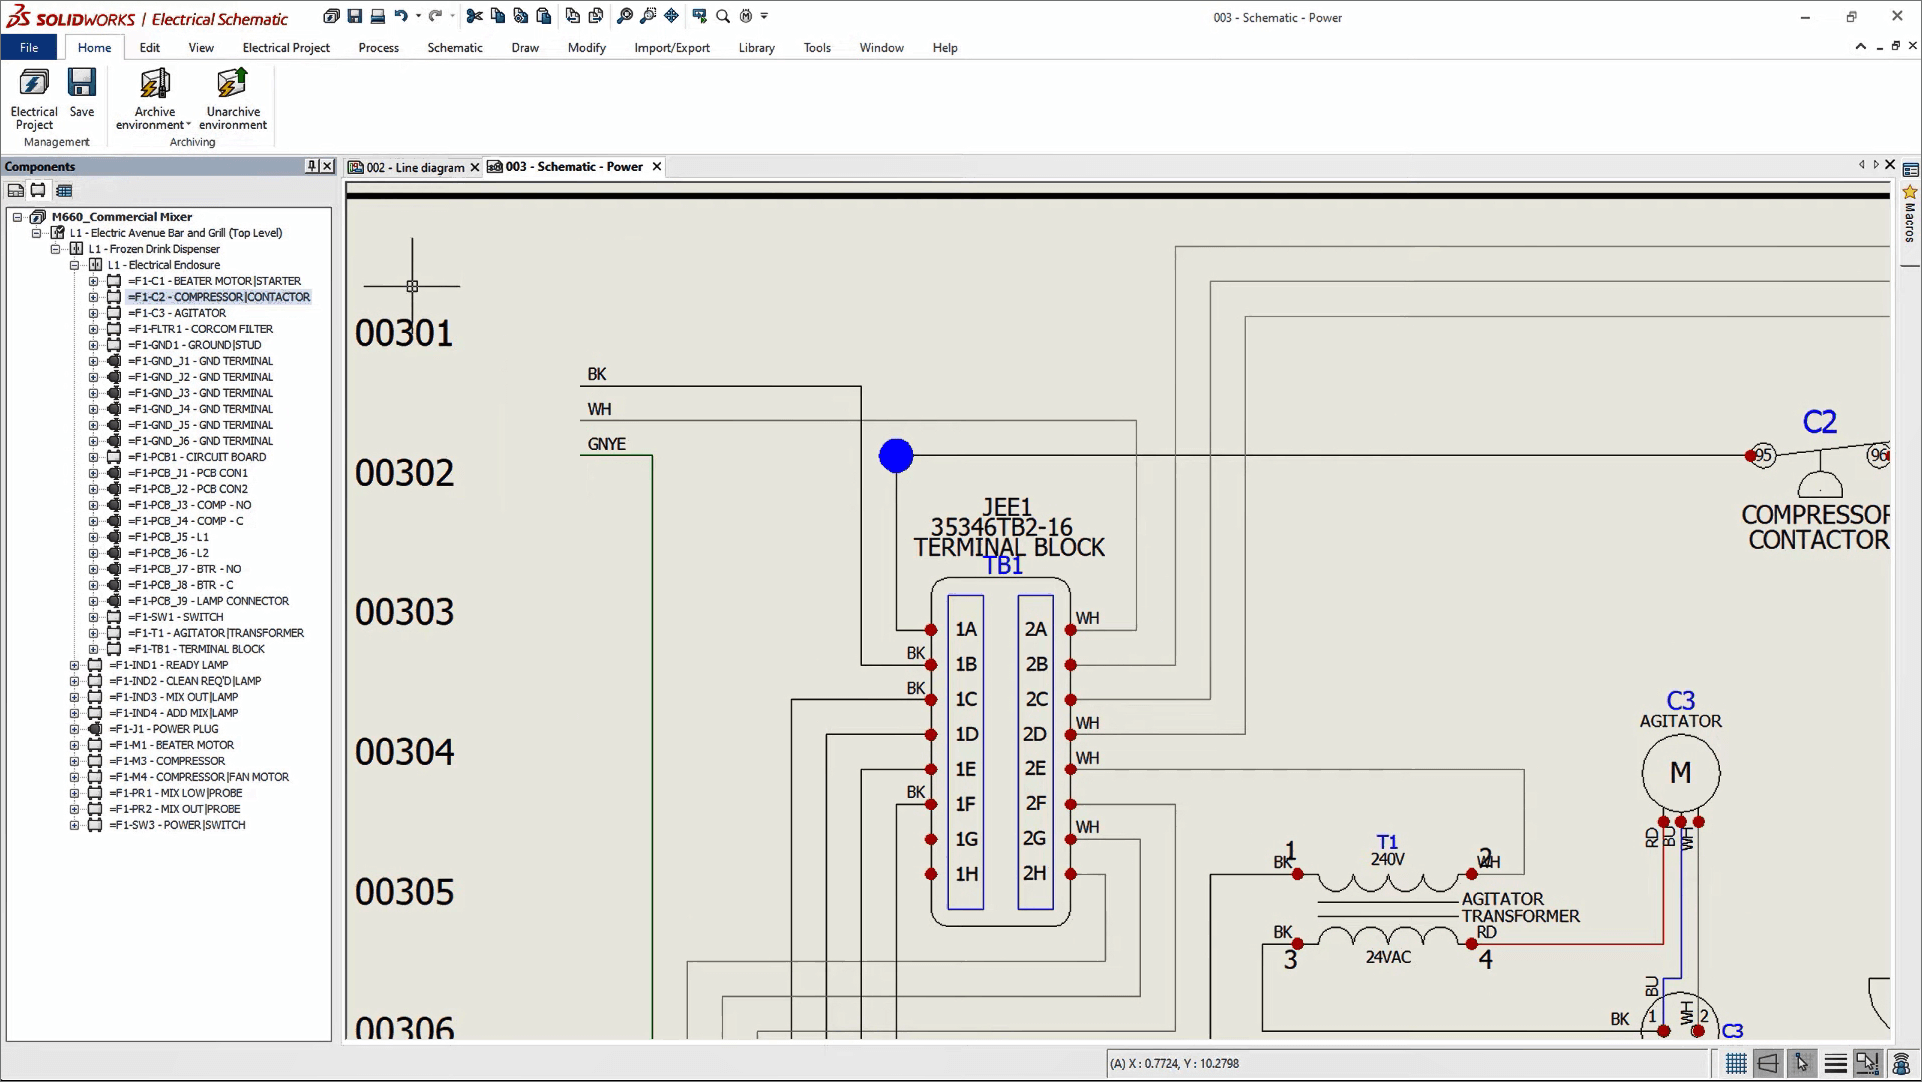Select the =F1-C2 - COMPRESSOR CONTACTOR tree item
1922x1082 pixels.
coord(219,297)
